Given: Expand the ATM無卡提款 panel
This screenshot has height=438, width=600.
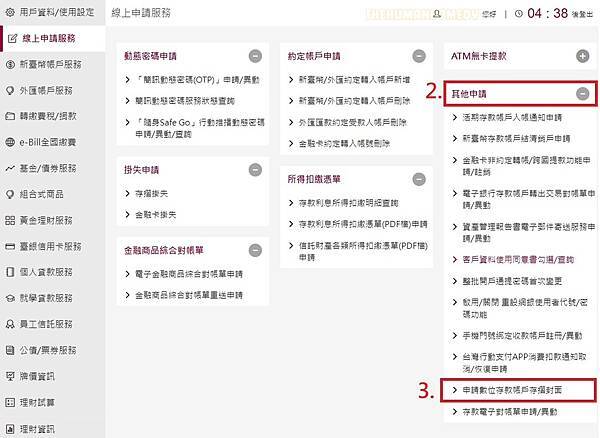Looking at the screenshot, I should (583, 56).
